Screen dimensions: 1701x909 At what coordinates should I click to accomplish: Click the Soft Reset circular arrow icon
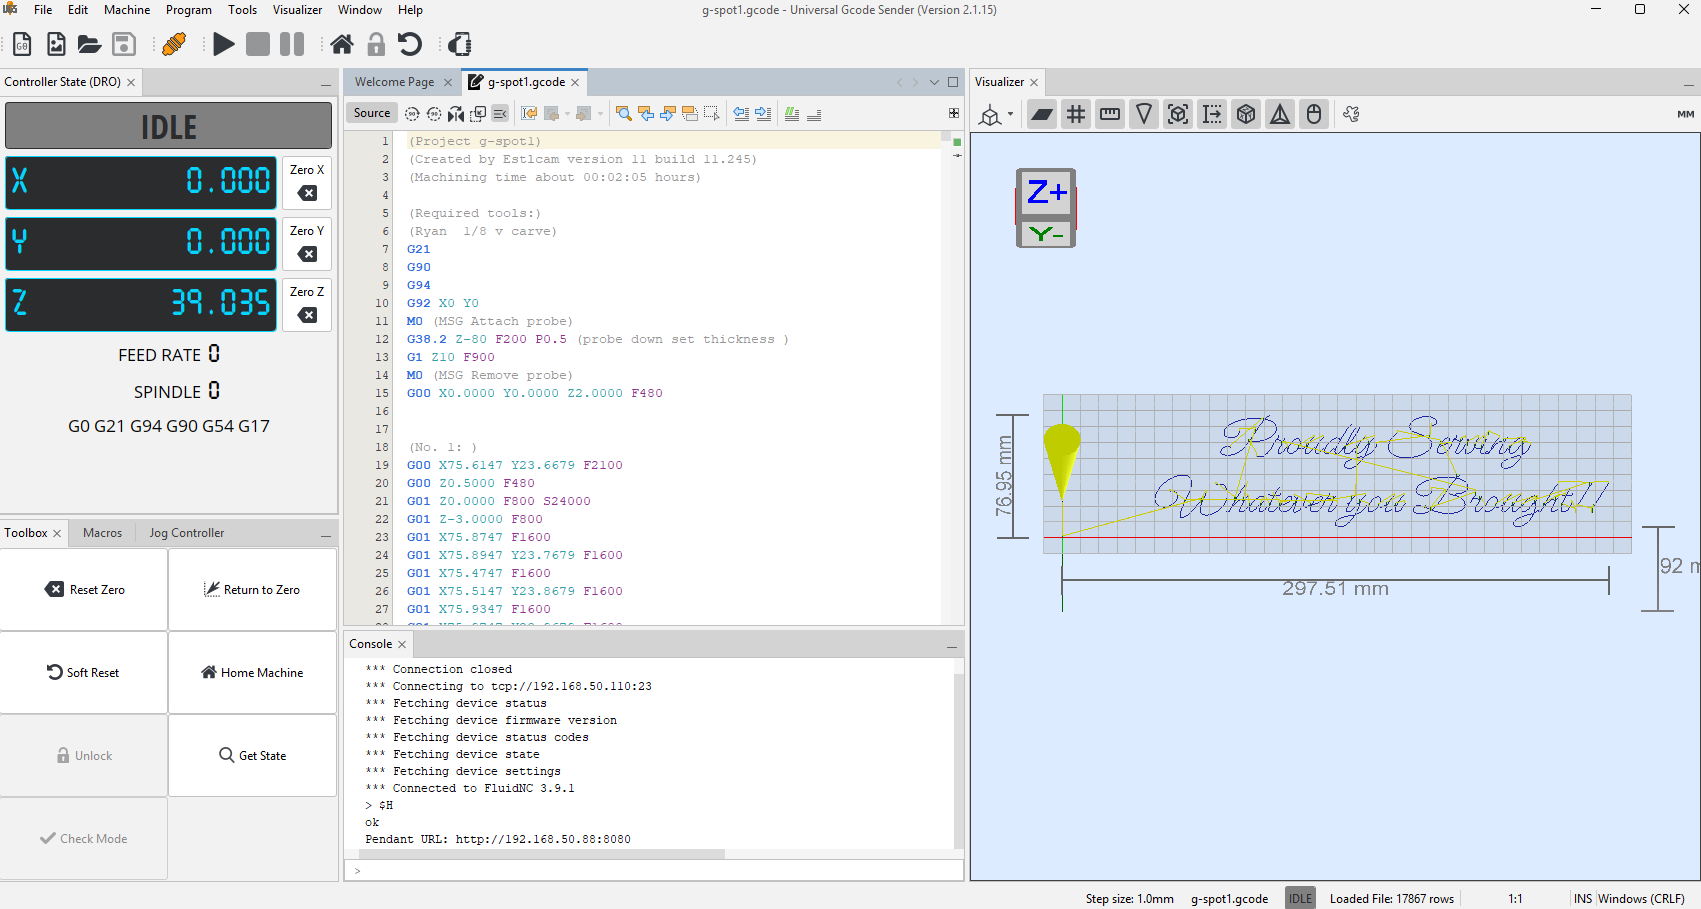click(x=410, y=44)
